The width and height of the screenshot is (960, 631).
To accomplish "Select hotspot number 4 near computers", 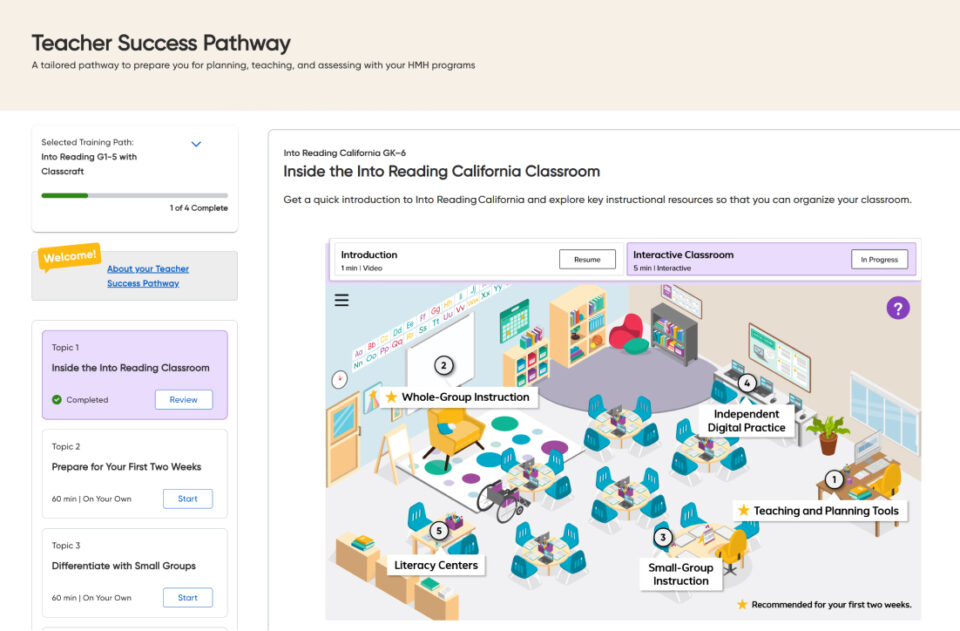I will [746, 383].
